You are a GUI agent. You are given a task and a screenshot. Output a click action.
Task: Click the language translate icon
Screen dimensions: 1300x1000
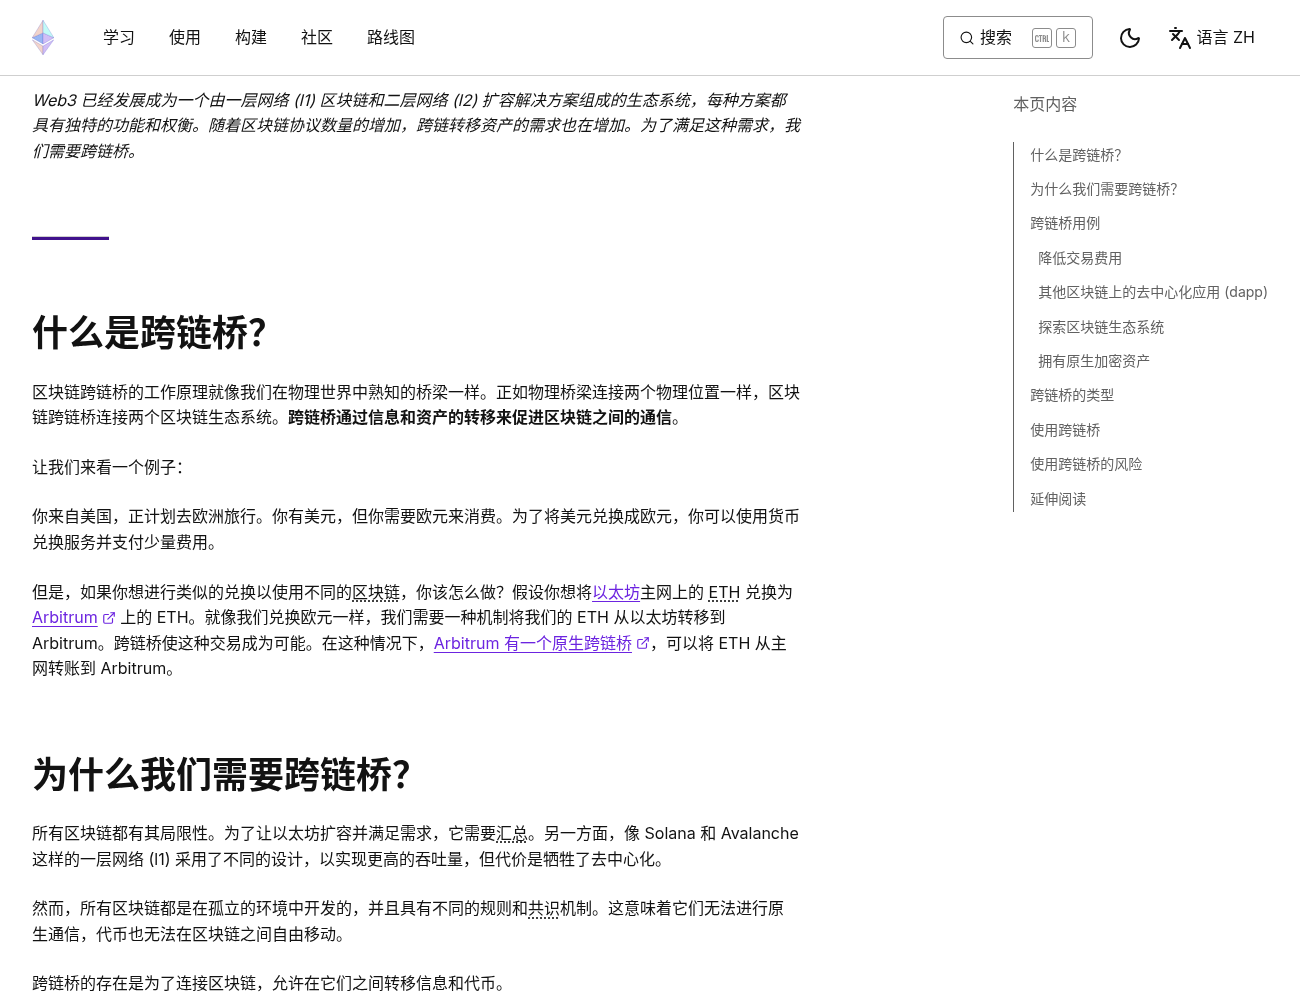point(1180,38)
